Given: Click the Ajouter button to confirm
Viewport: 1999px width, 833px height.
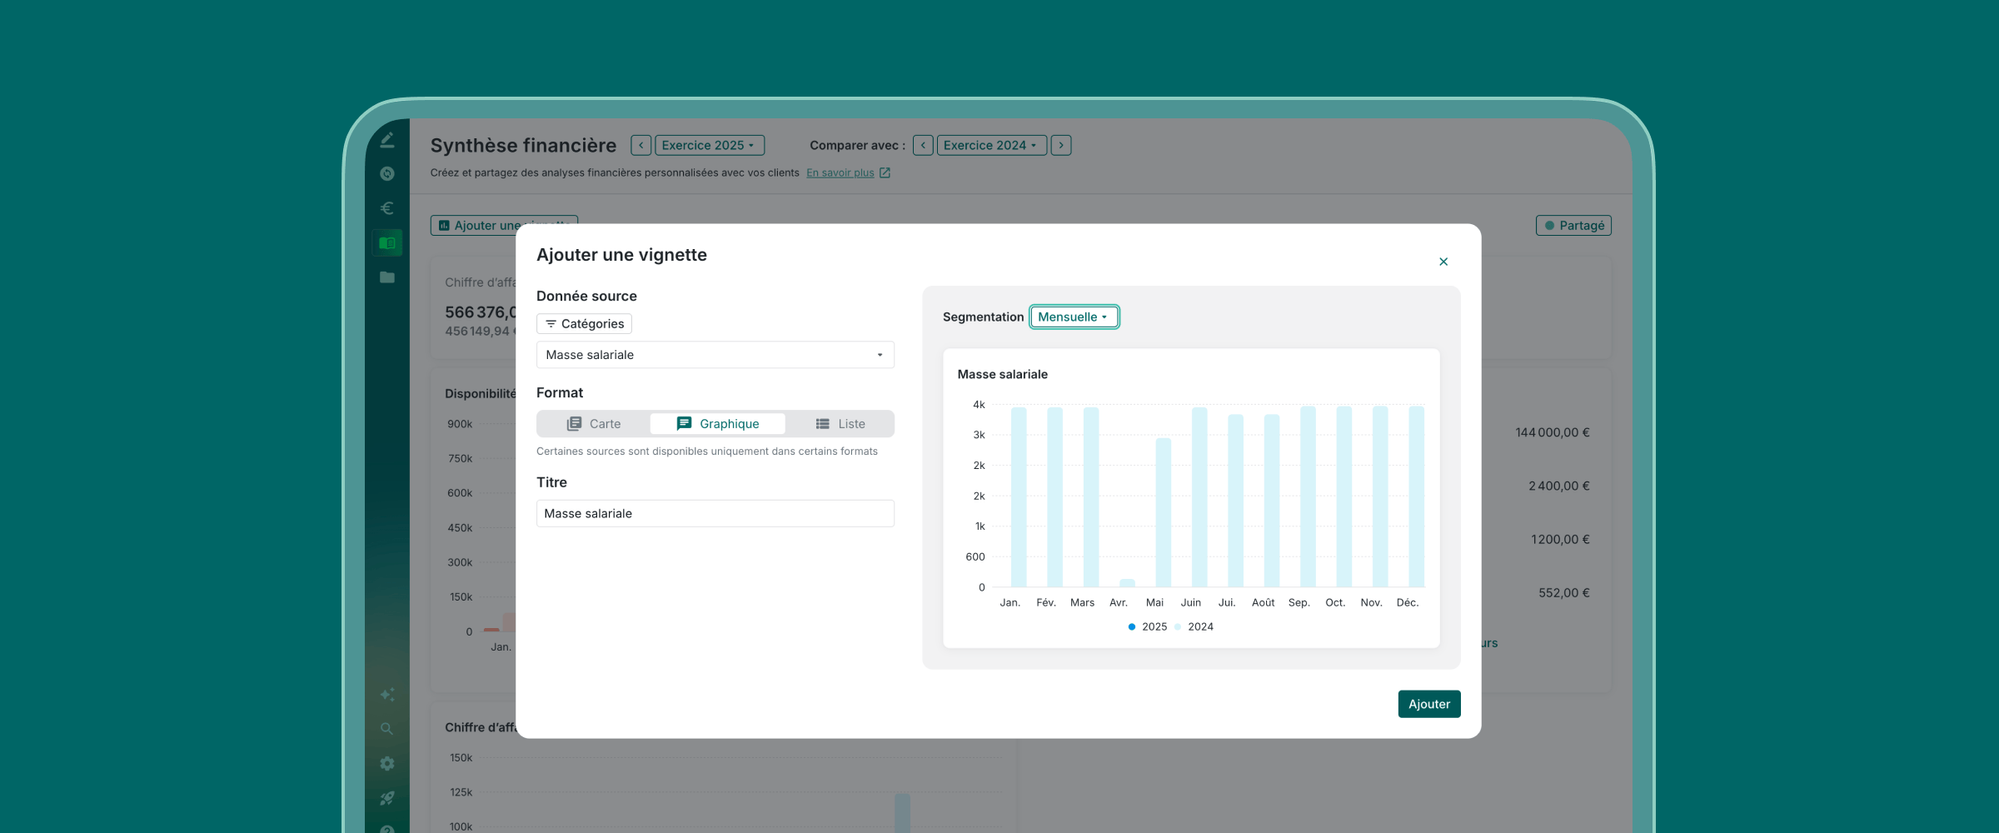Looking at the screenshot, I should [x=1428, y=704].
